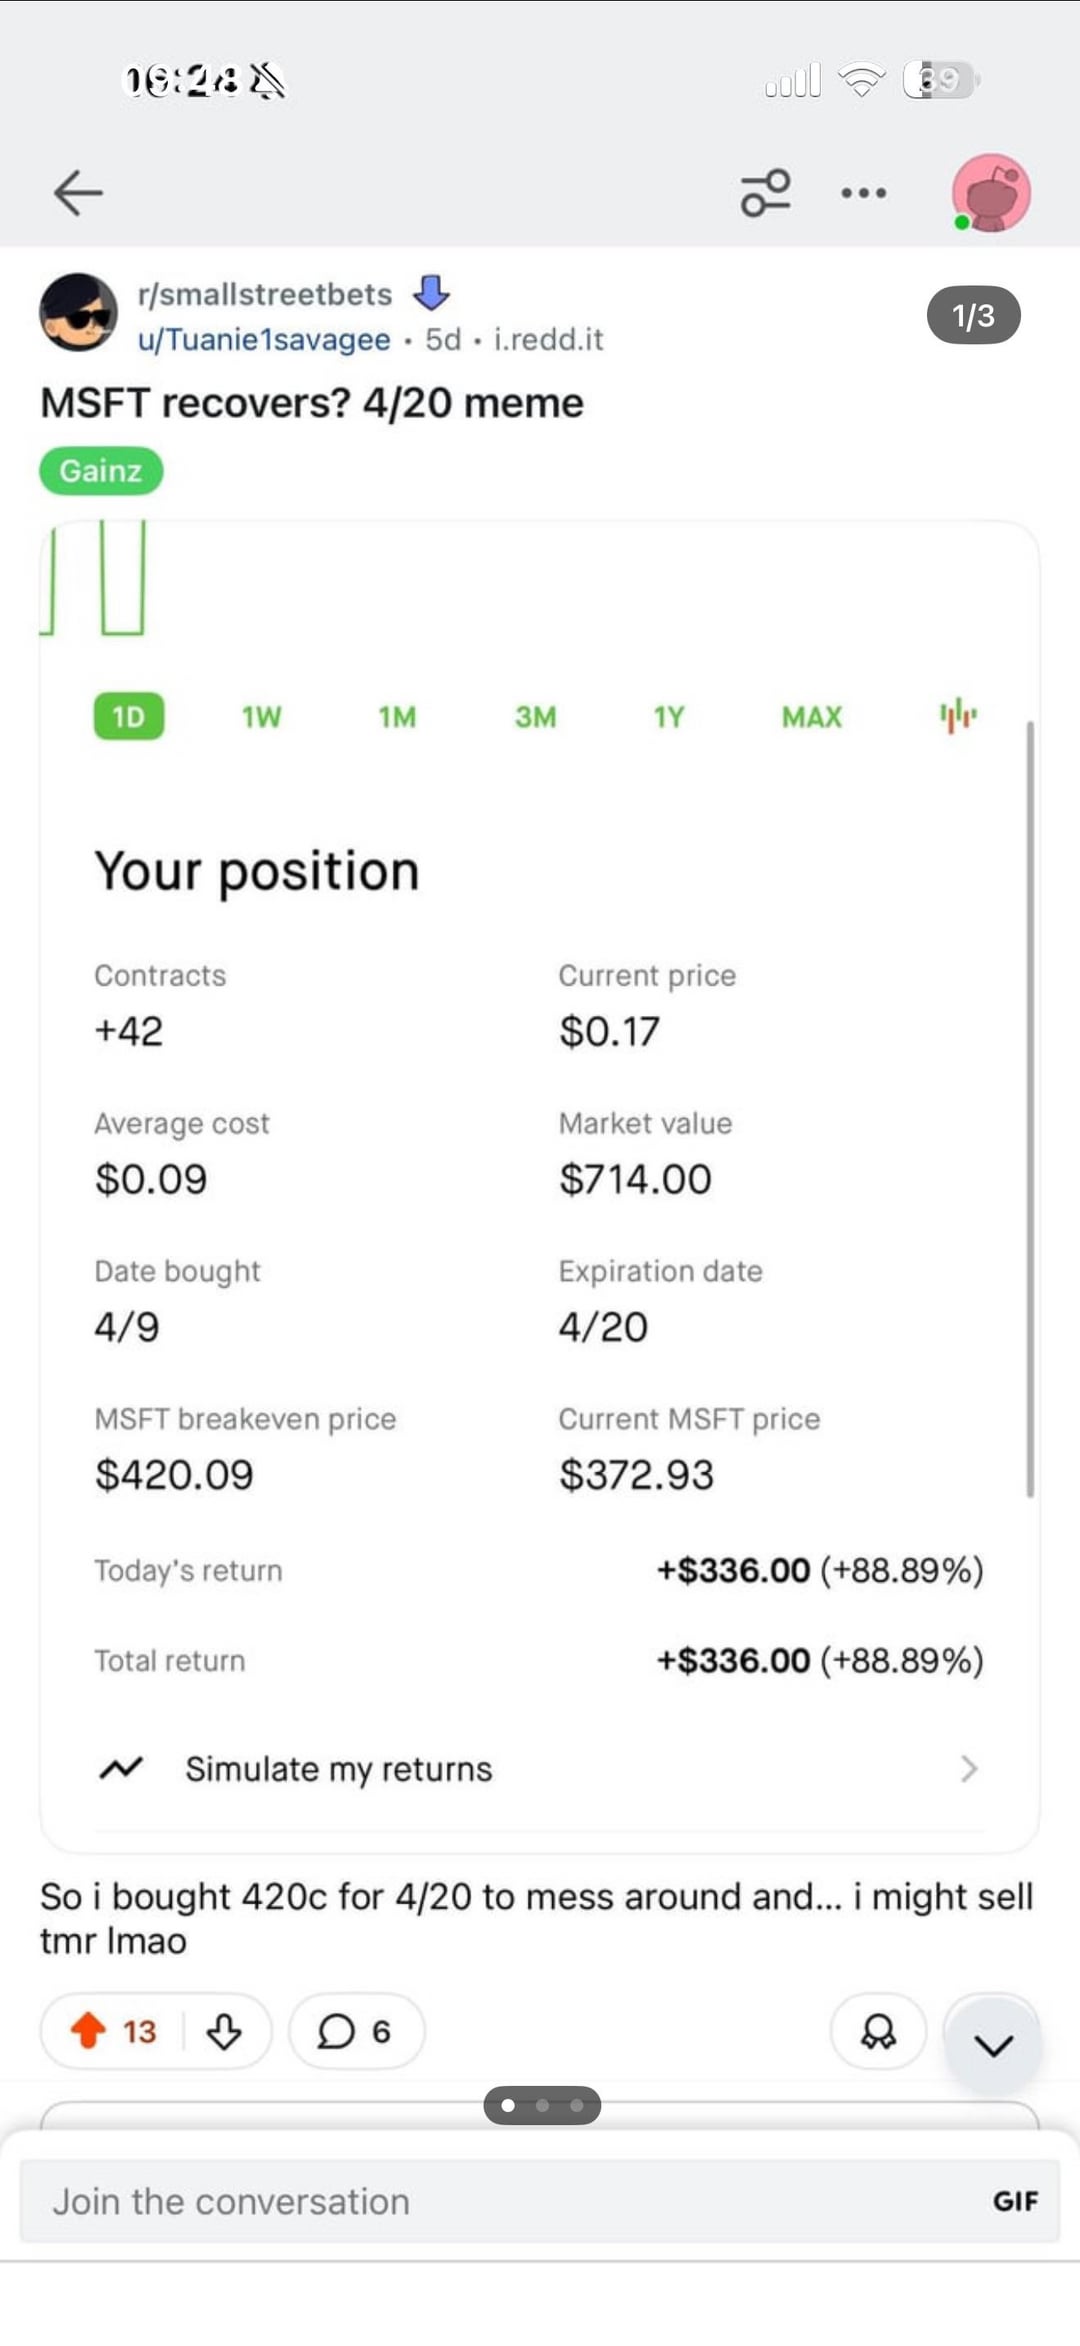The image size is (1080, 2346).
Task: Open the feed sort and filter settings icon
Action: coord(765,192)
